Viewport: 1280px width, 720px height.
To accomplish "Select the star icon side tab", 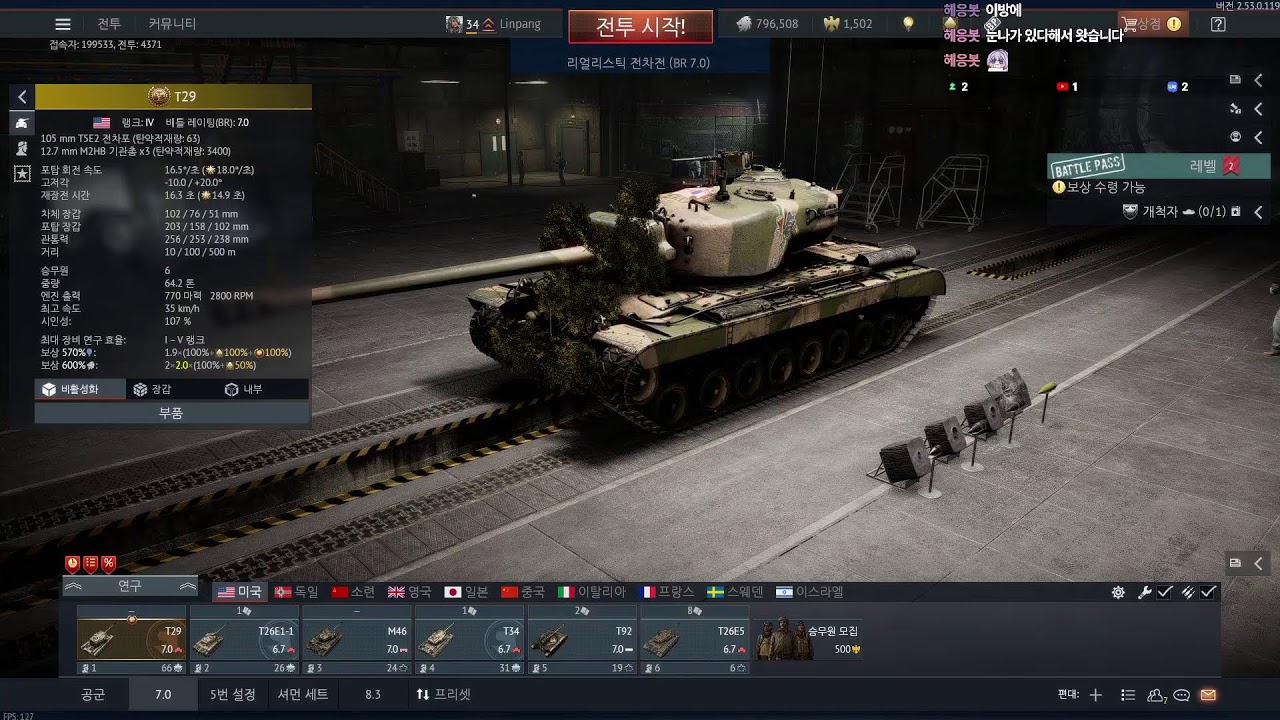I will (22, 173).
